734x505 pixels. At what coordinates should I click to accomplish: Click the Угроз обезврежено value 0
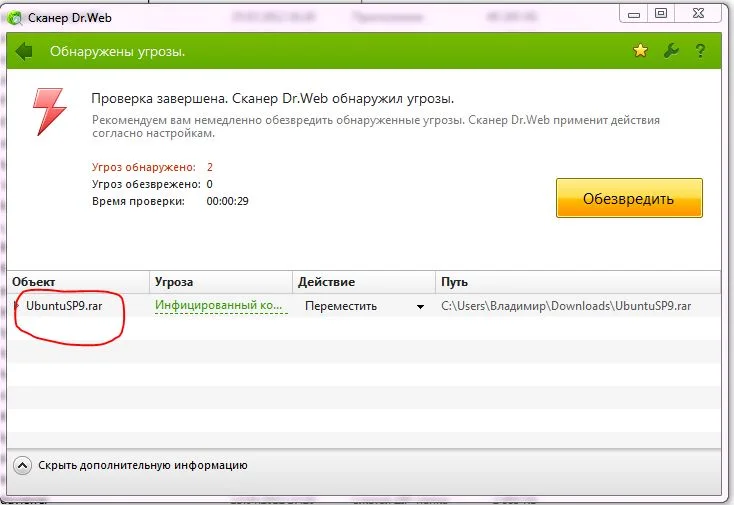[x=209, y=184]
